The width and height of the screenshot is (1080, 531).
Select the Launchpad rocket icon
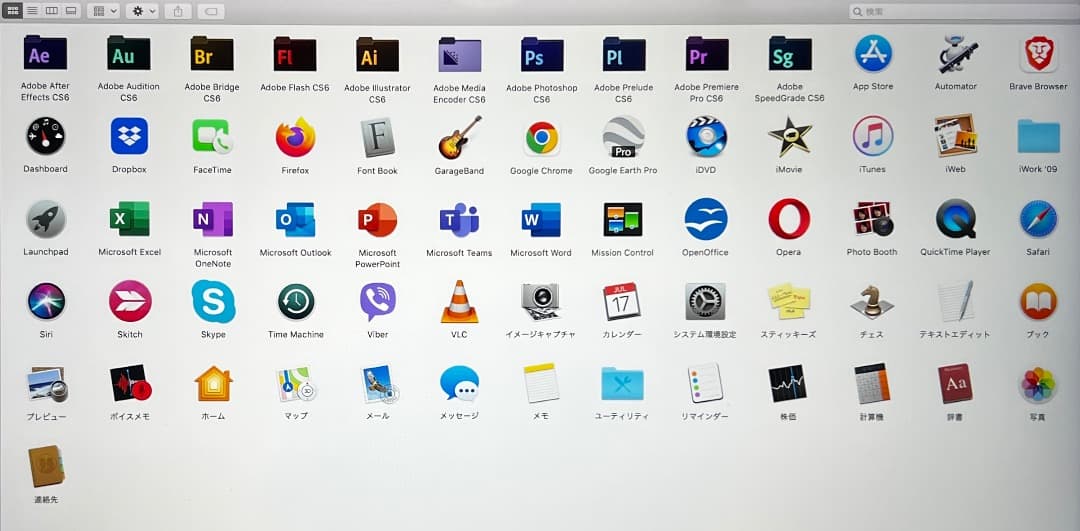tap(46, 219)
